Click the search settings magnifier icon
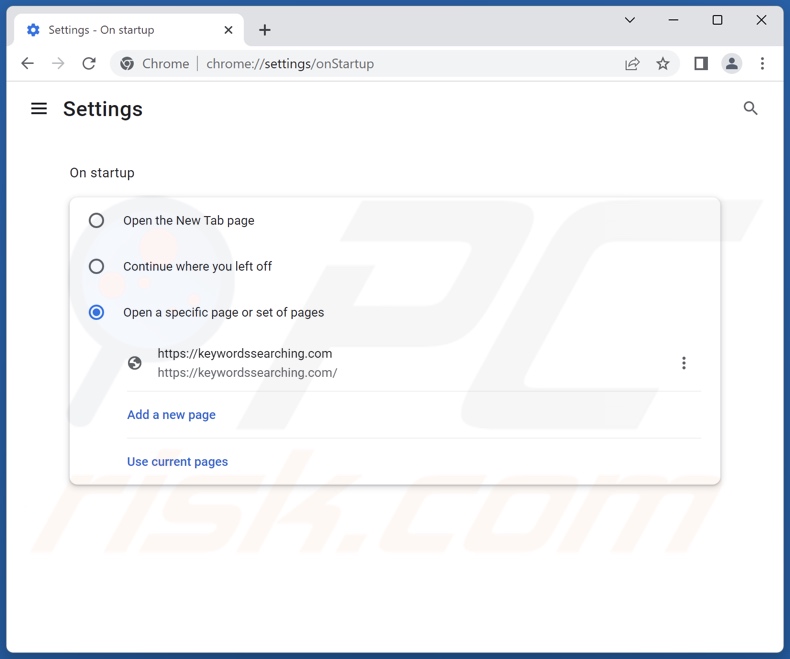This screenshot has height=659, width=790. (x=750, y=108)
